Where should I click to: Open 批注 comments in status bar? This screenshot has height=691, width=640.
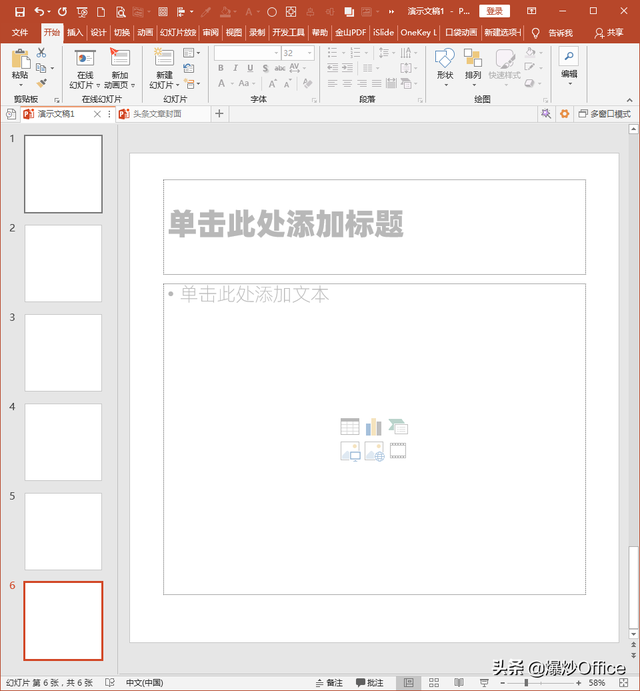(x=369, y=683)
